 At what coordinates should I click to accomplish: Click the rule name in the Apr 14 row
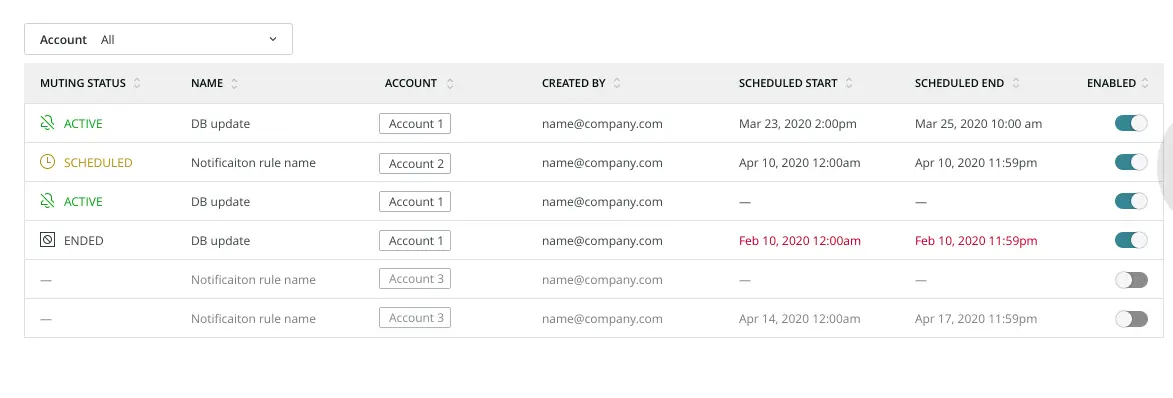[253, 319]
